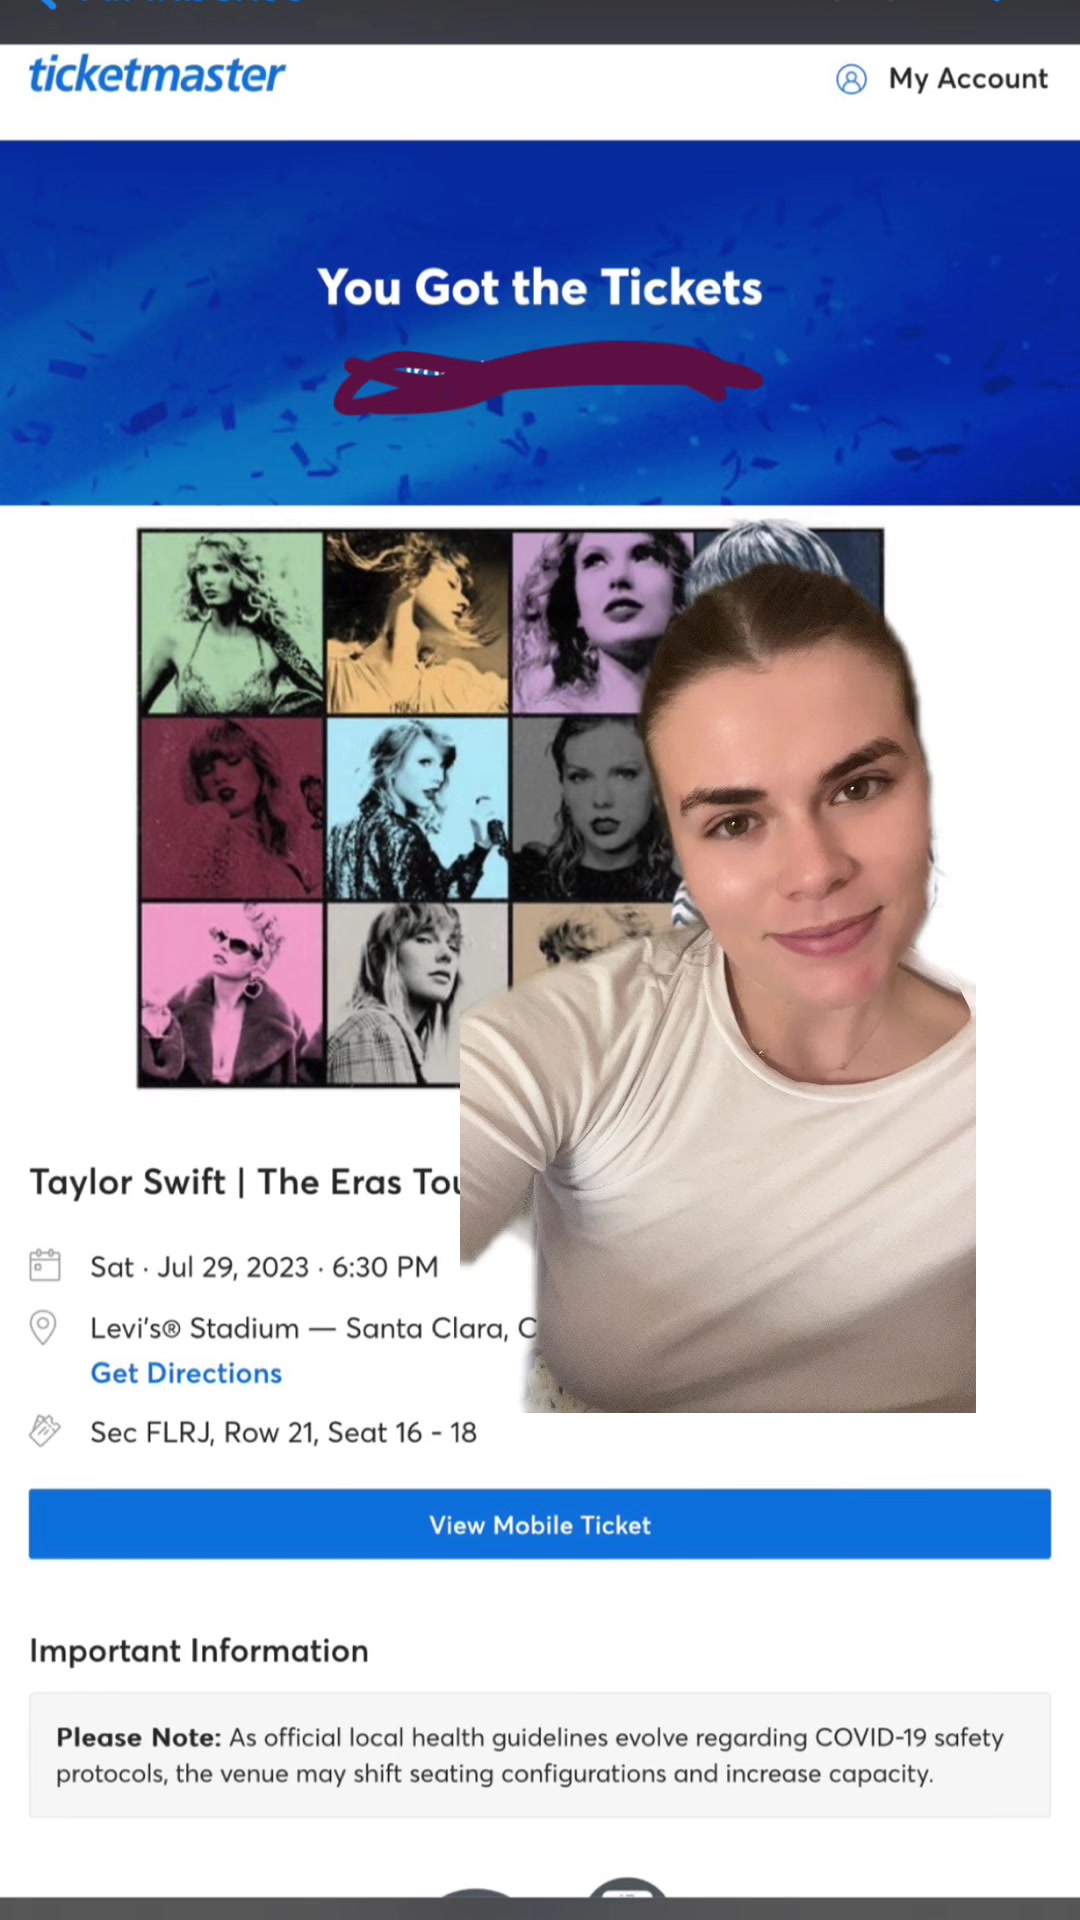Viewport: 1080px width, 1920px height.
Task: Select the orange-tinted album panel
Action: click(x=418, y=623)
